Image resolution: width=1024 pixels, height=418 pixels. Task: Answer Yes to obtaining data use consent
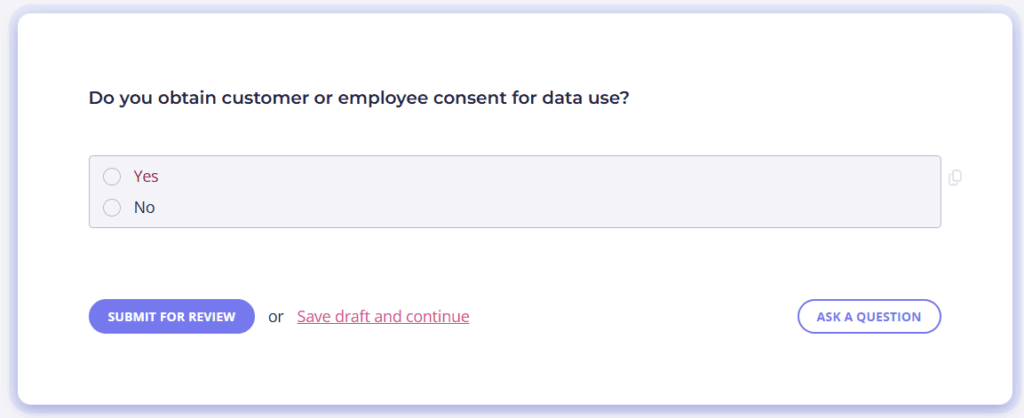(x=112, y=176)
